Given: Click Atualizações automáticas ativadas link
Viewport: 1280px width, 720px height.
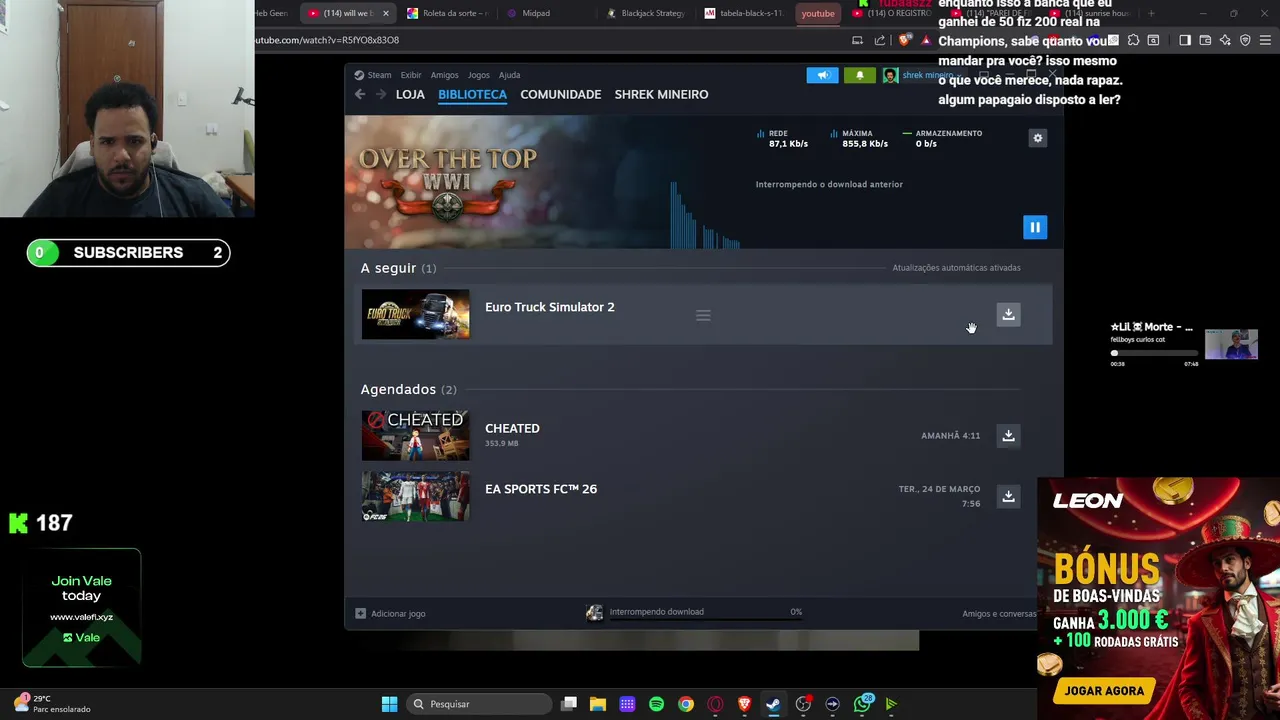Looking at the screenshot, I should 956,268.
